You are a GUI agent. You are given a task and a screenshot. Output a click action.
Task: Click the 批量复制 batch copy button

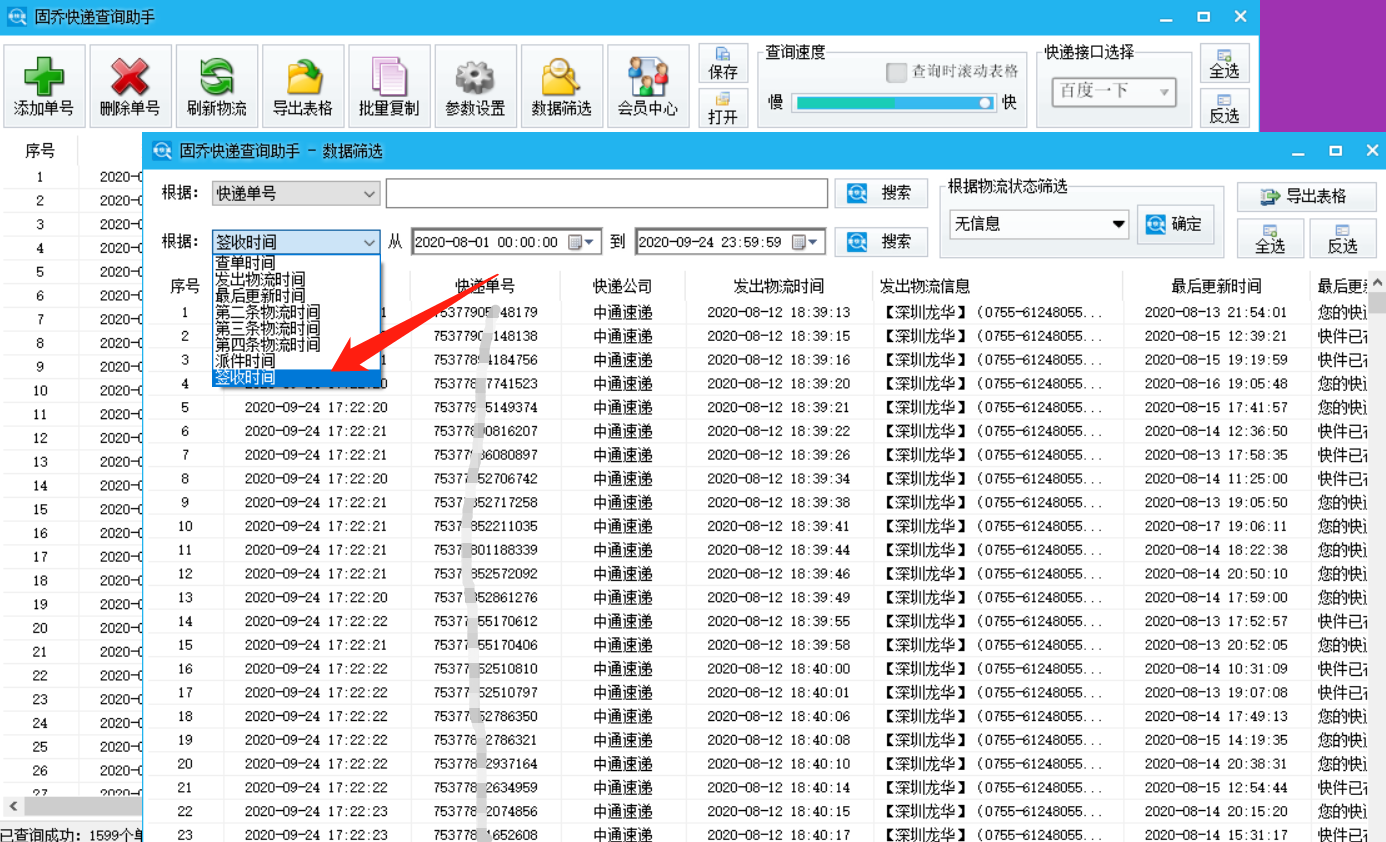coord(389,86)
